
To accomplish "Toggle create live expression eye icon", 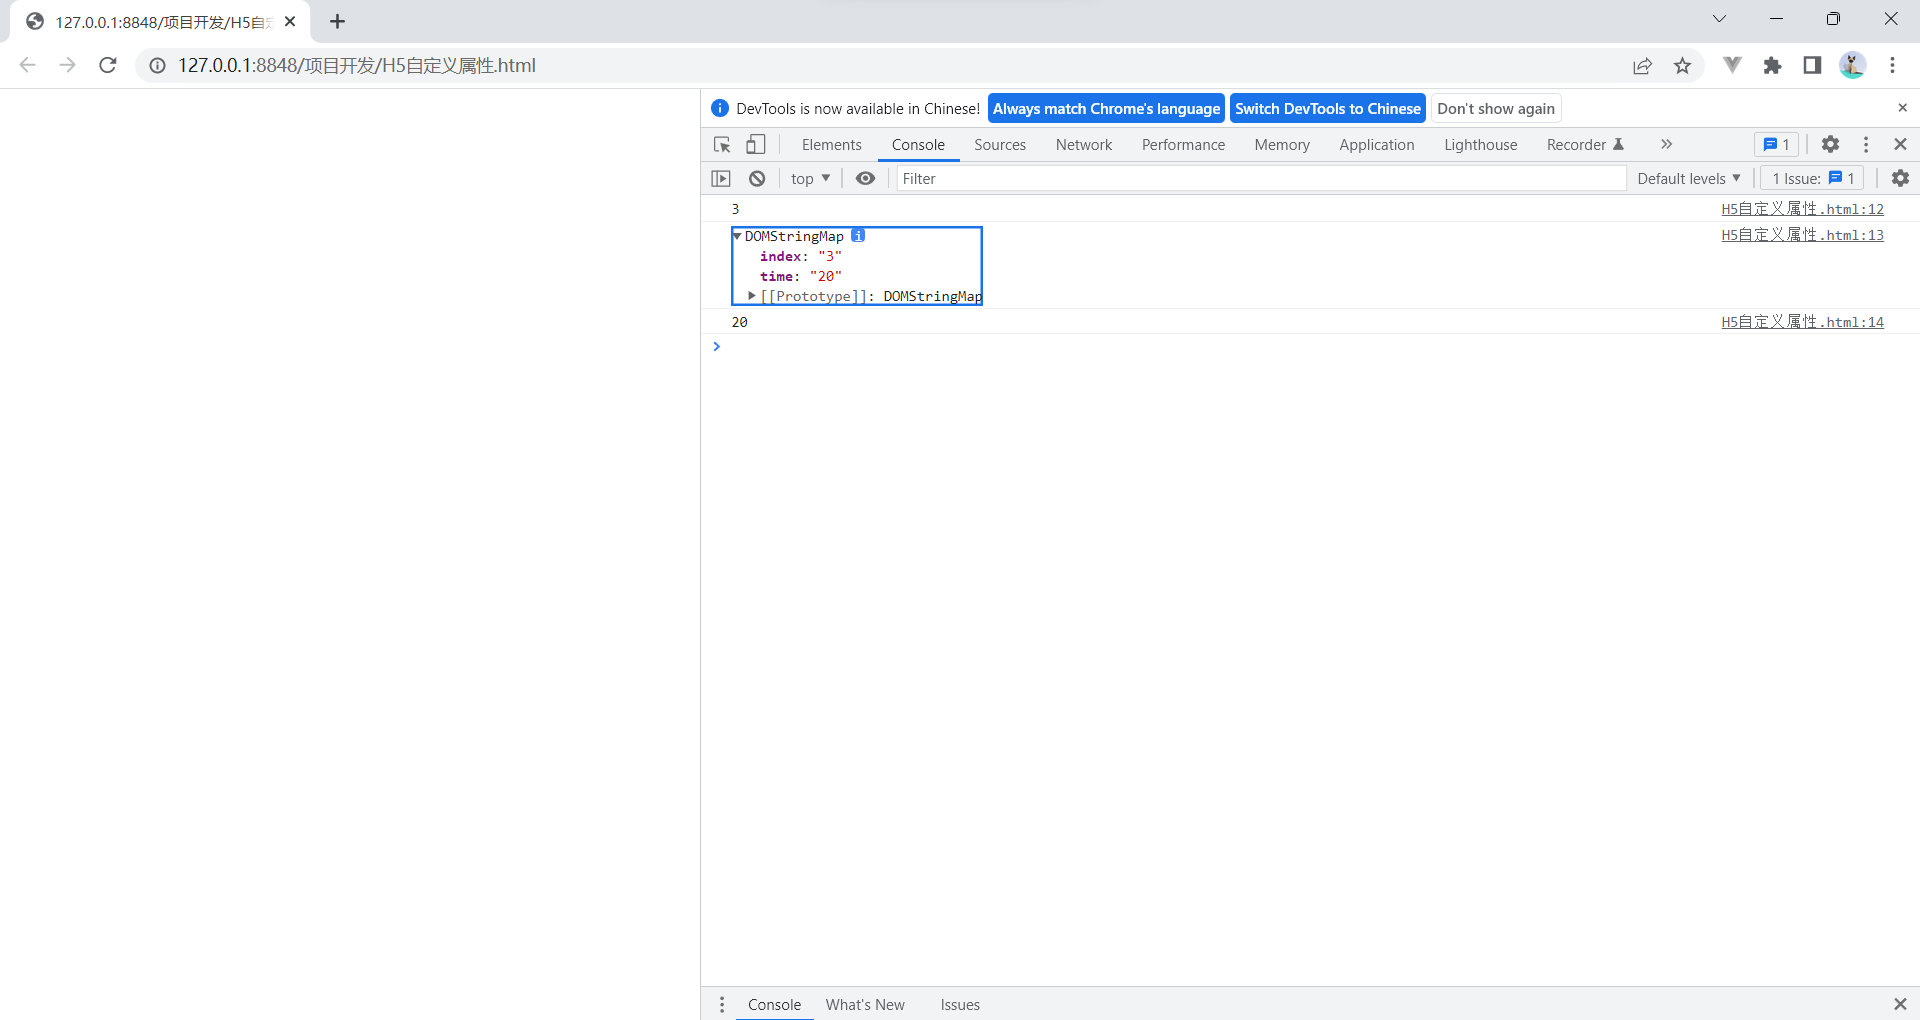I will [865, 178].
